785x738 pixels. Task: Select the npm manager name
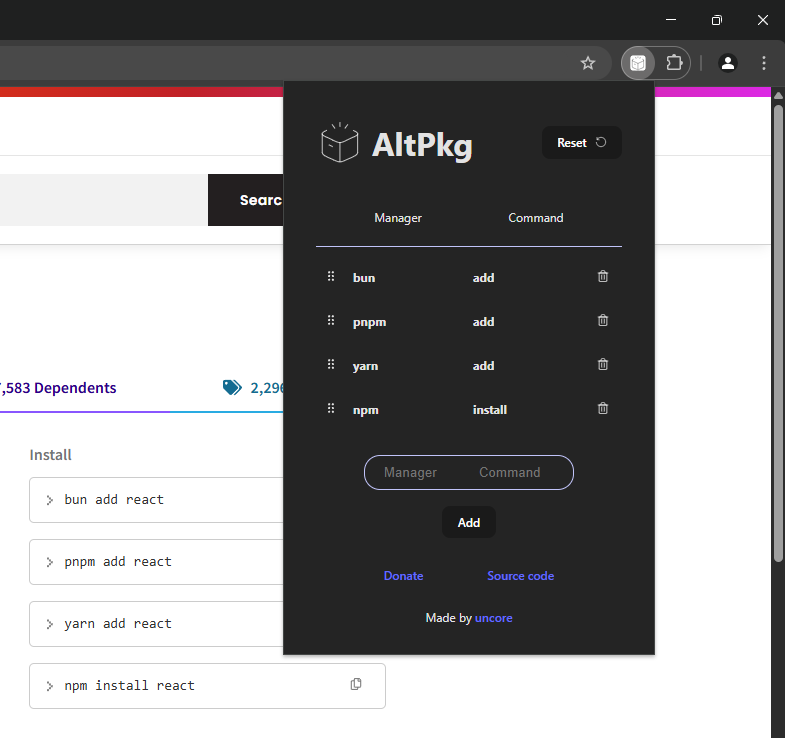tap(366, 410)
